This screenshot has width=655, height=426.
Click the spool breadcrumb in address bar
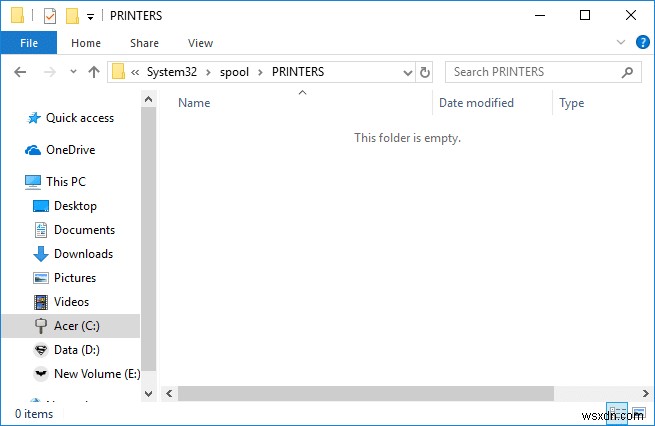(x=234, y=72)
